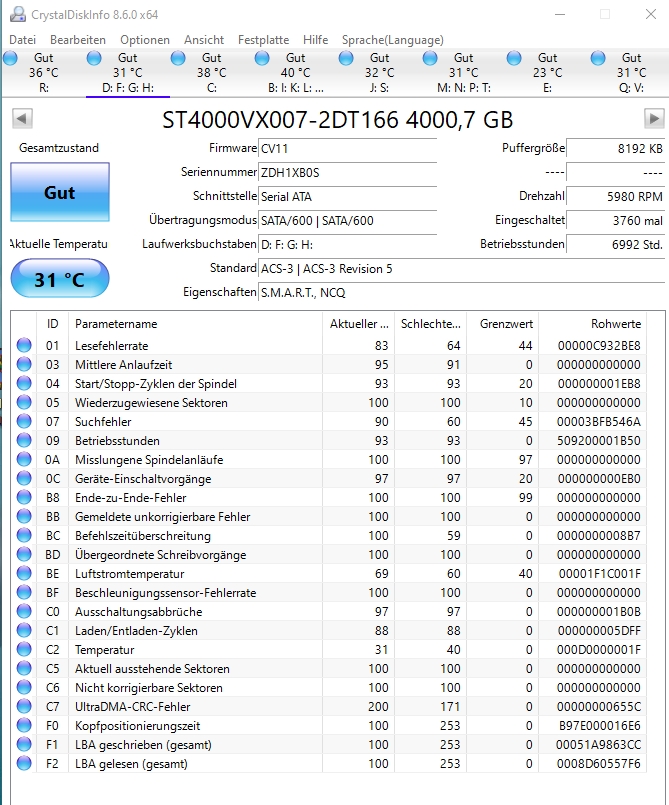Click the status orb for Lesefehlerrate

[x=24, y=345]
